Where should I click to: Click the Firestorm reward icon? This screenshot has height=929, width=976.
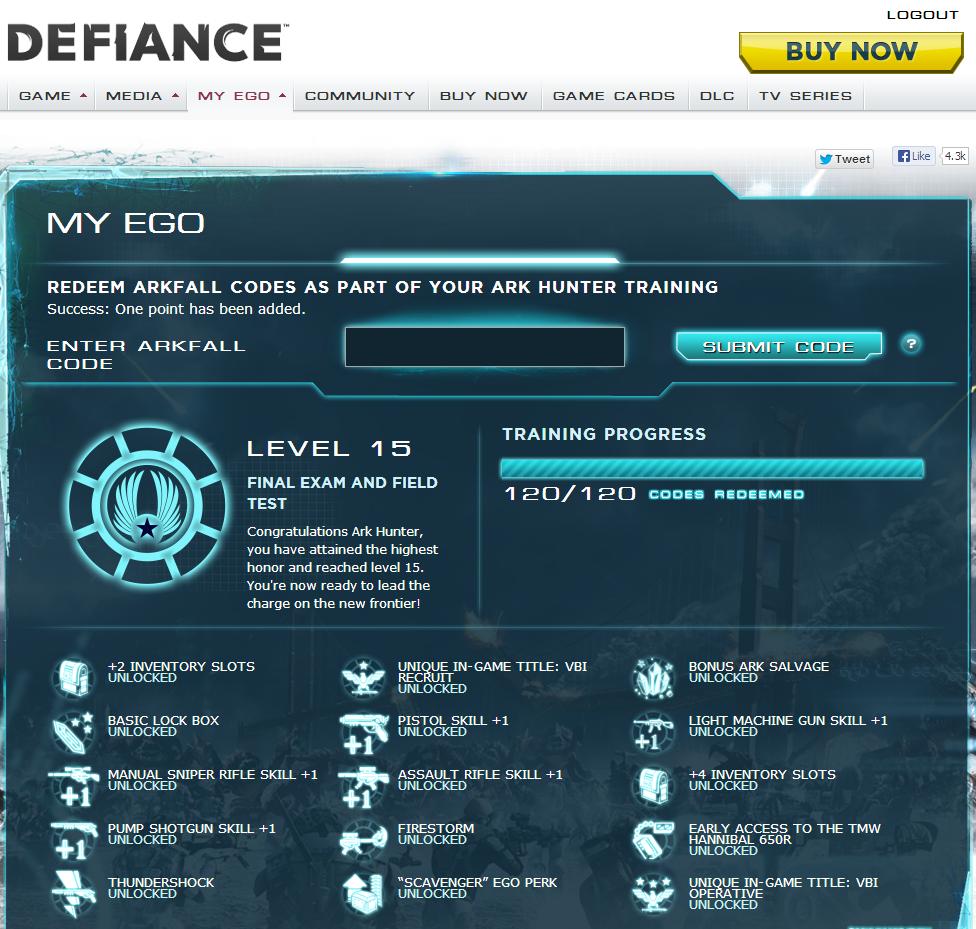click(x=364, y=840)
